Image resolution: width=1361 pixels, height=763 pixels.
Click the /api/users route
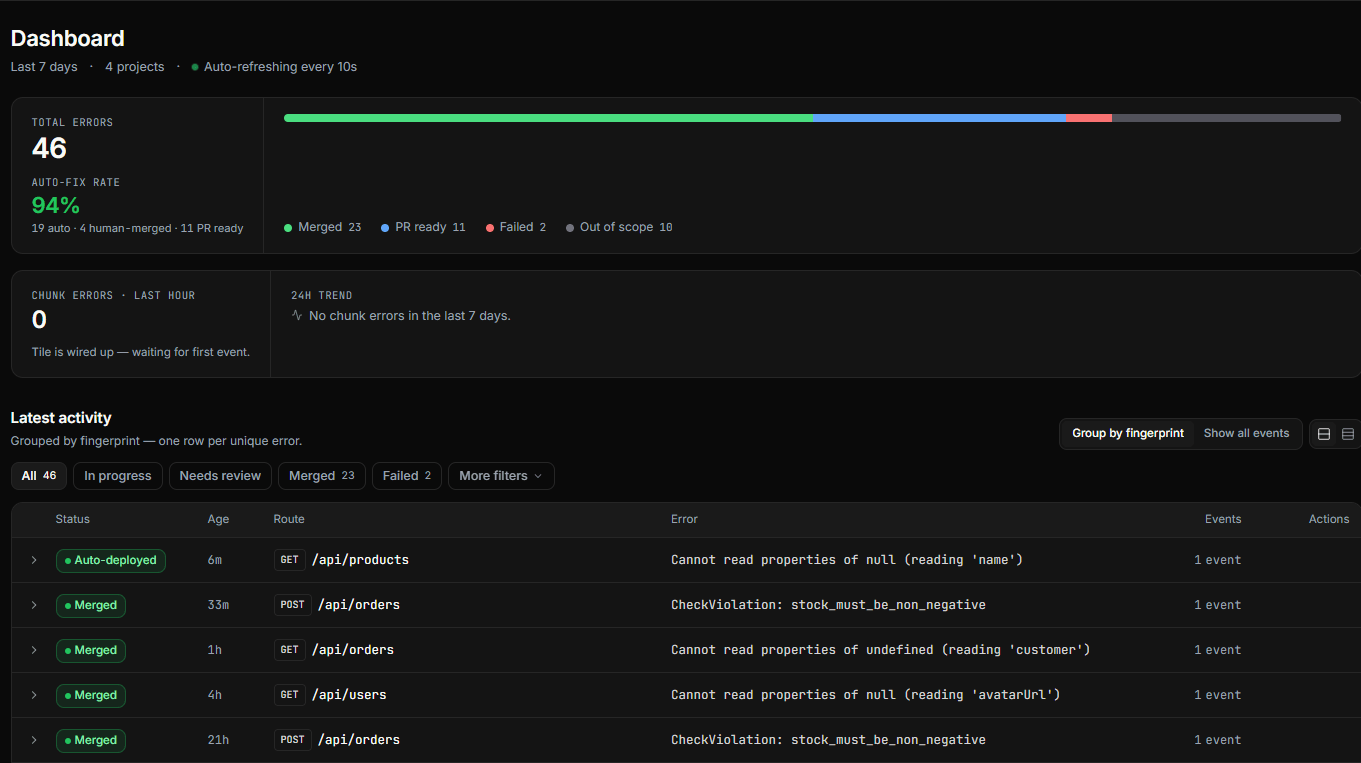click(349, 695)
